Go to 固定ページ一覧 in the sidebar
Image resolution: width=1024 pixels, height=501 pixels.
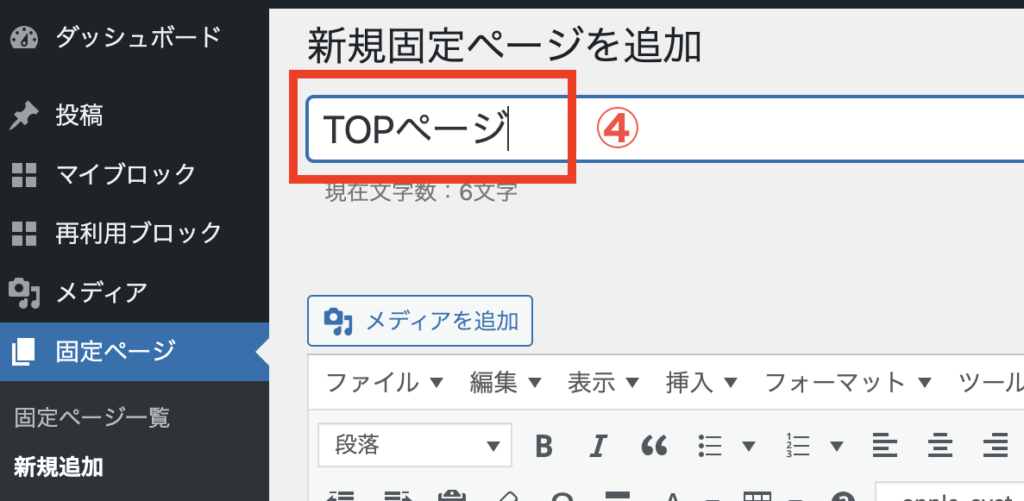(92, 418)
